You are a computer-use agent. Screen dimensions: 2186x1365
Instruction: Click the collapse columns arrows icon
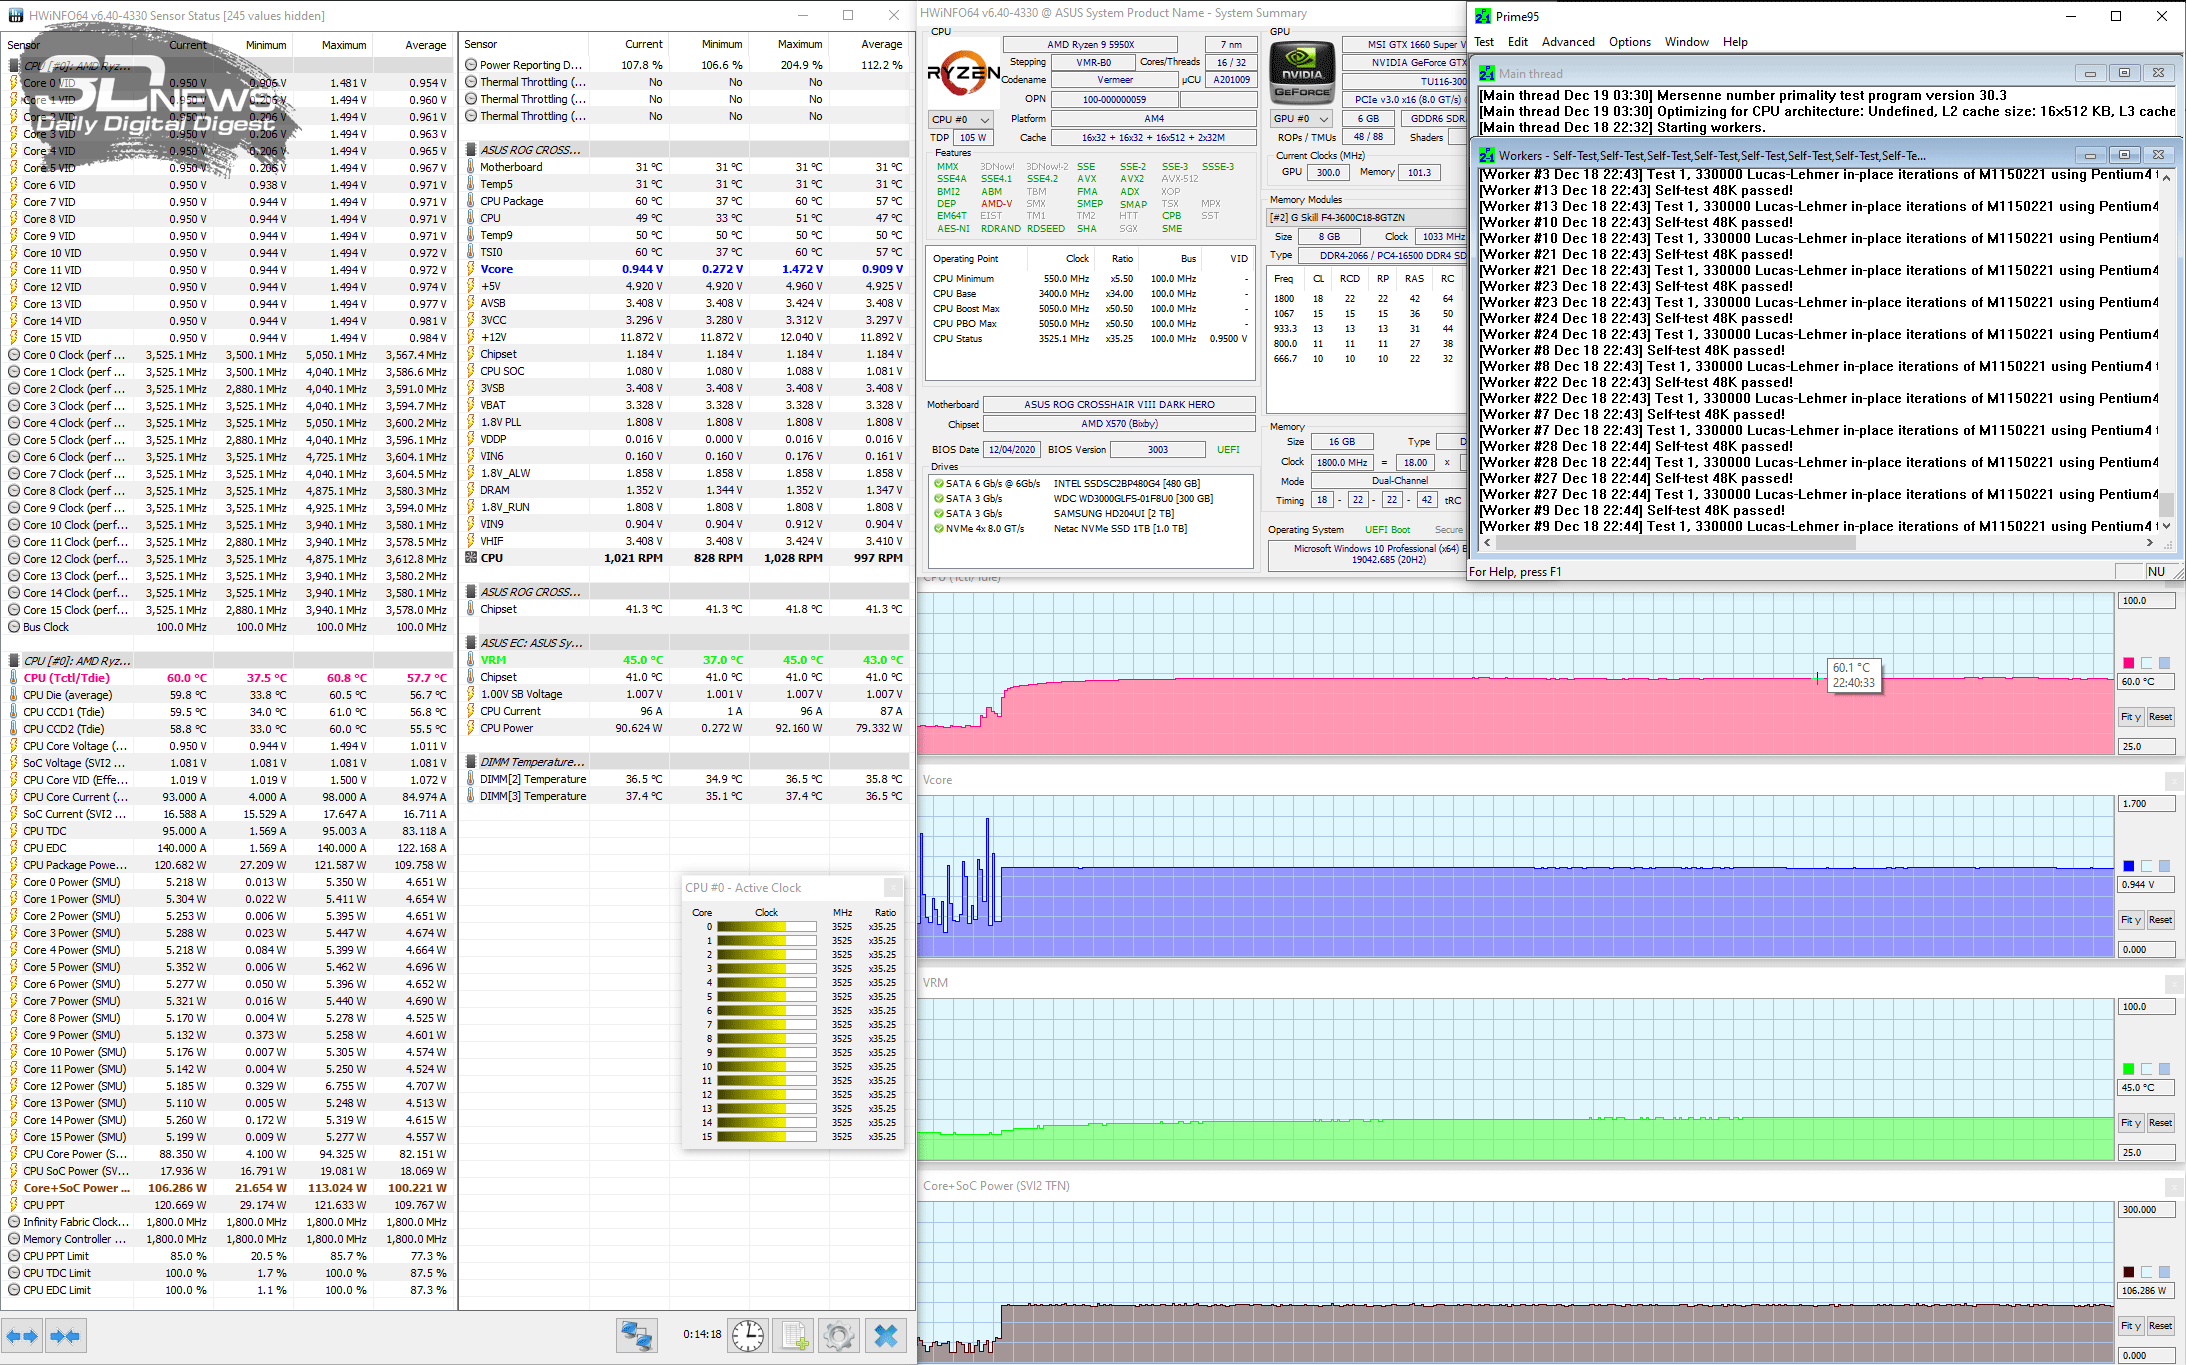[x=66, y=1336]
